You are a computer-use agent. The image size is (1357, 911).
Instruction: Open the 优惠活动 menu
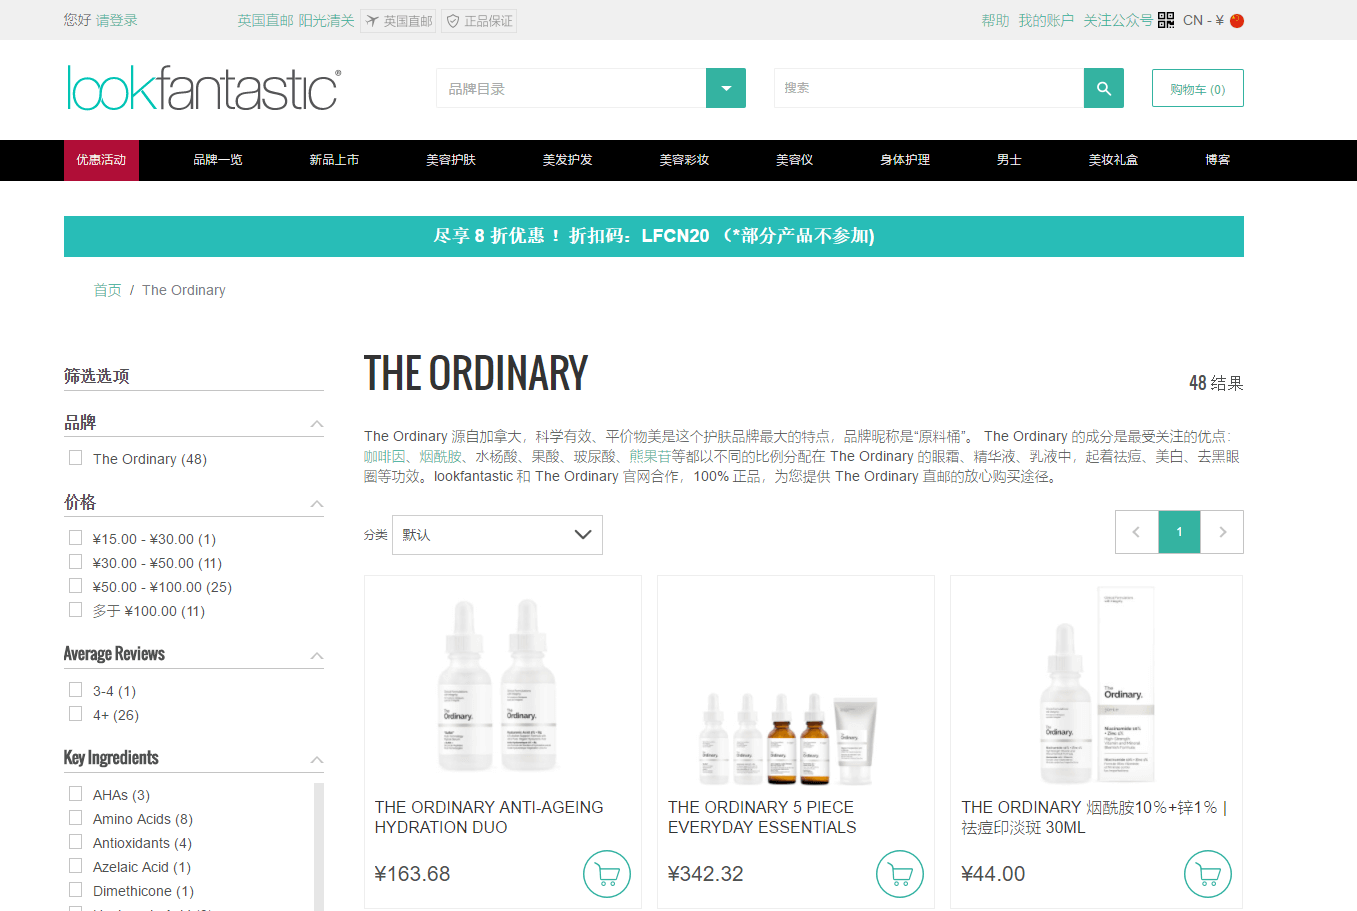101,160
